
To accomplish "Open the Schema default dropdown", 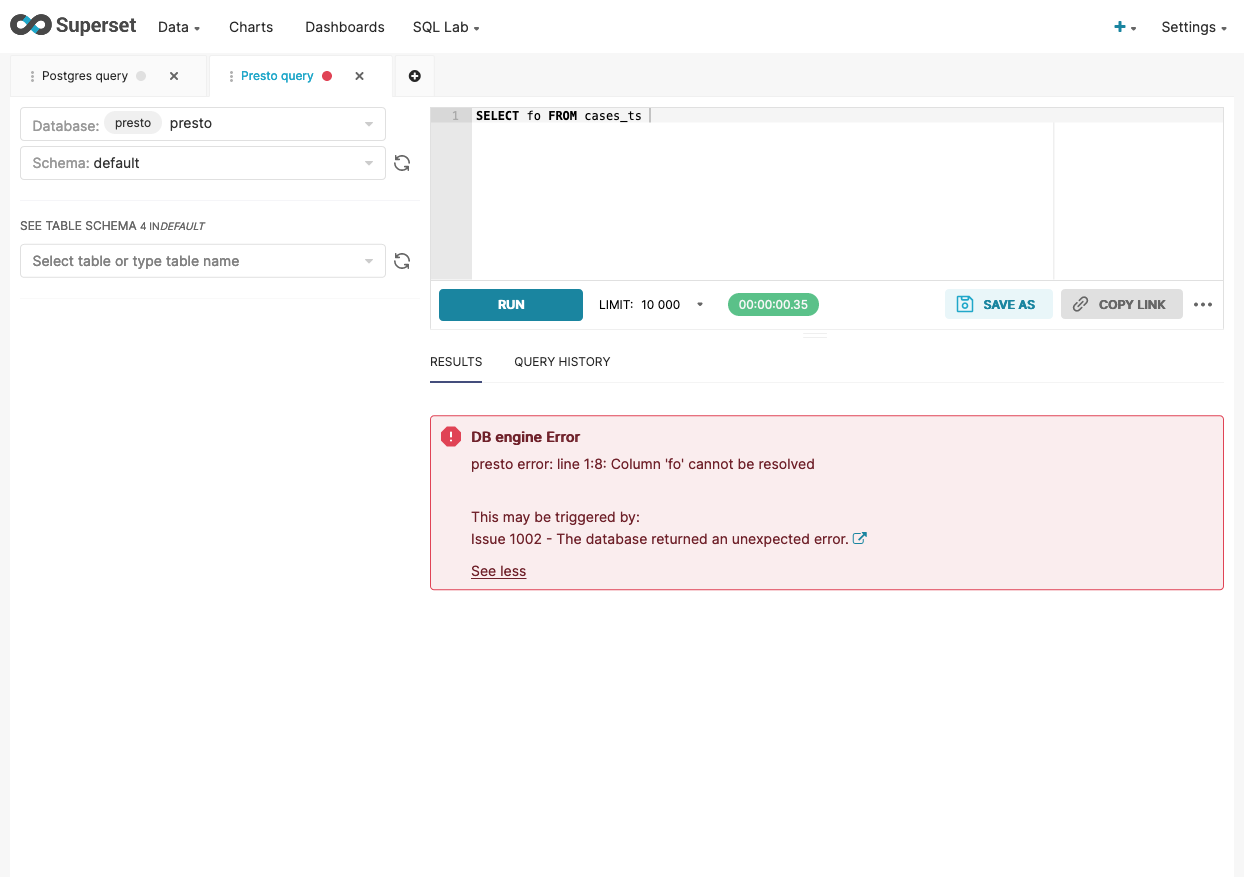I will (203, 163).
